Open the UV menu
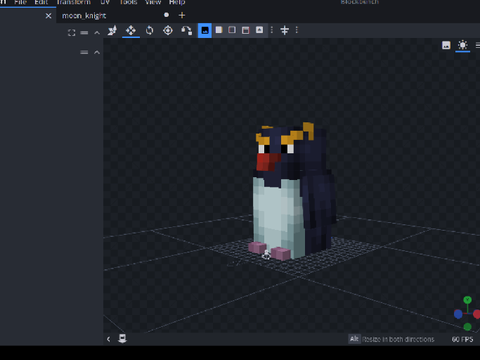This screenshot has height=360, width=480. pos(105,2)
